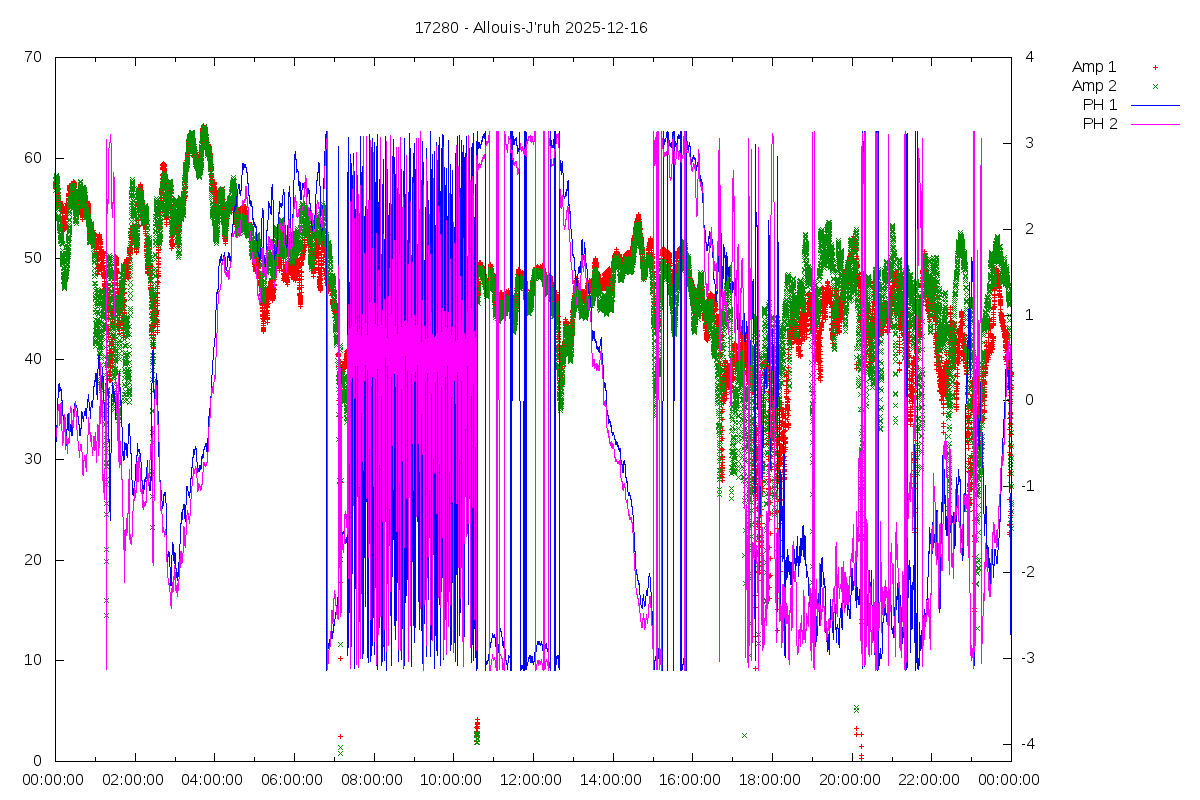Select the PH 1 legend label

coord(1100,105)
